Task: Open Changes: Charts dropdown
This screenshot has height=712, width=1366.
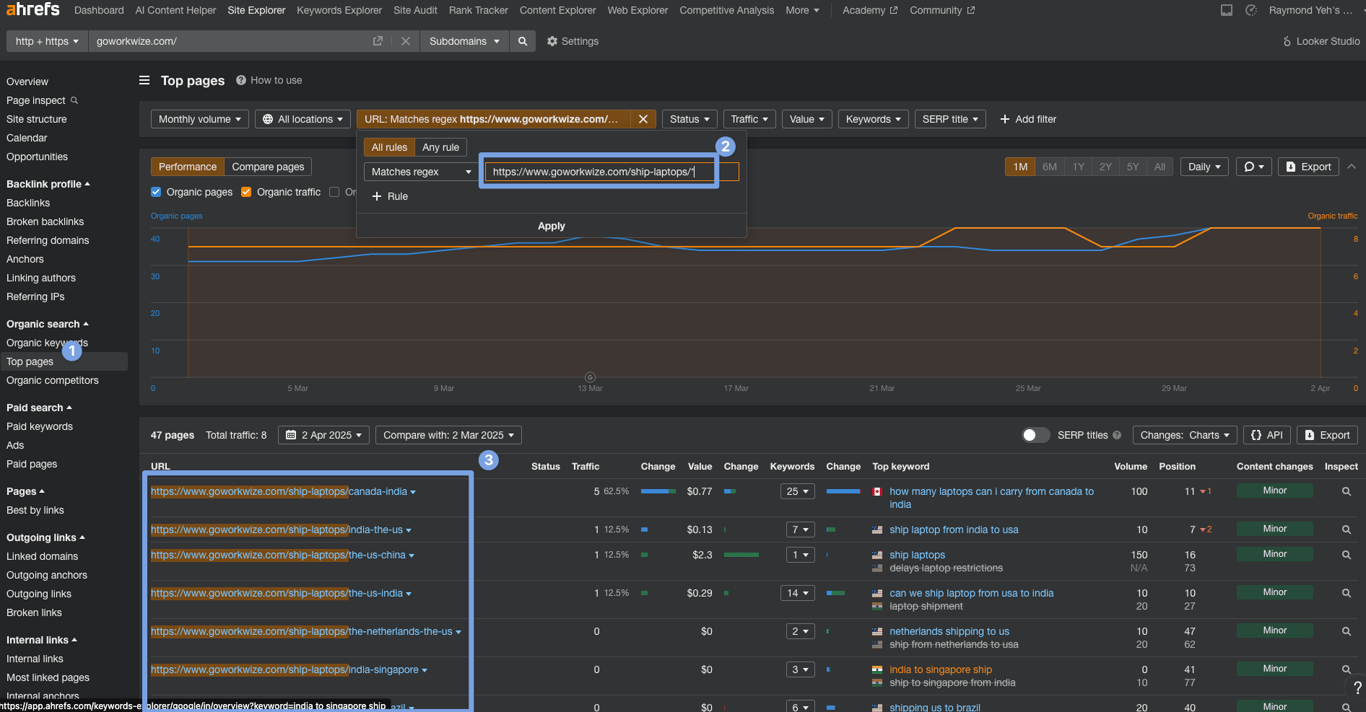Action: tap(1184, 435)
